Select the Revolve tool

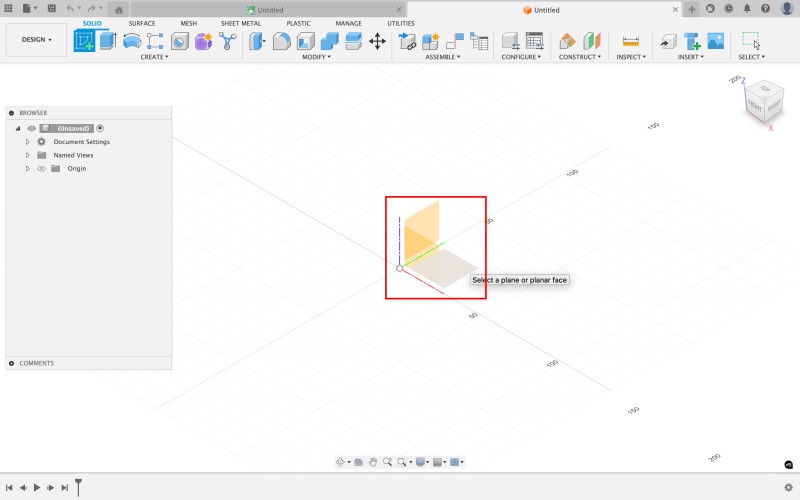pos(132,41)
